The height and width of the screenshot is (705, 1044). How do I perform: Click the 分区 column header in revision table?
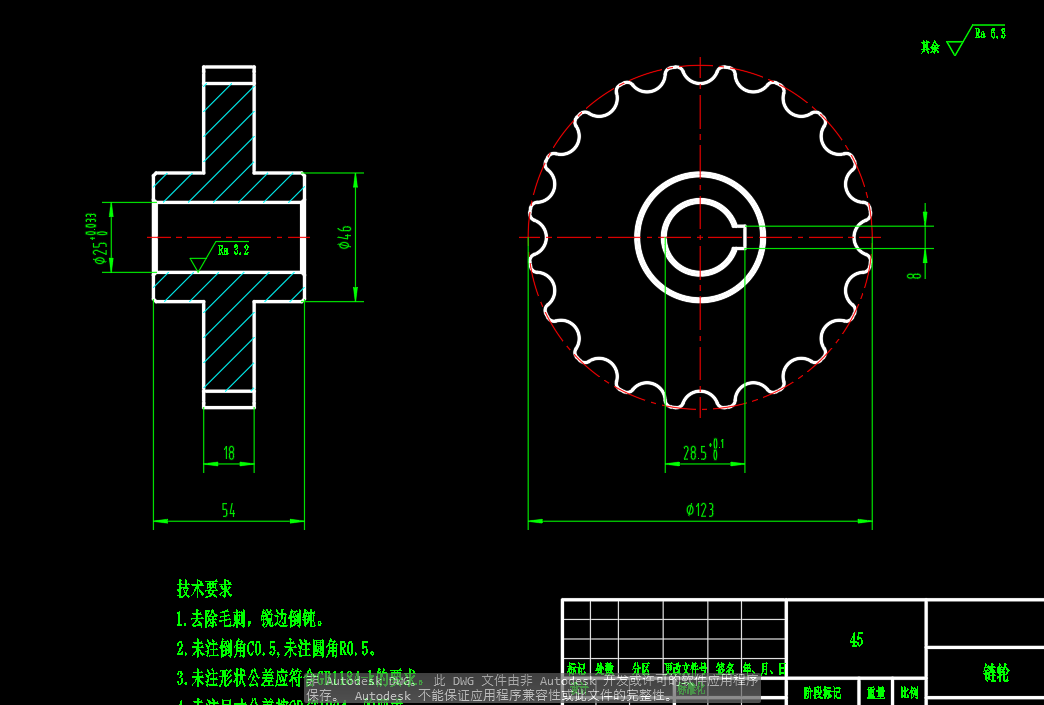pyautogui.click(x=641, y=668)
